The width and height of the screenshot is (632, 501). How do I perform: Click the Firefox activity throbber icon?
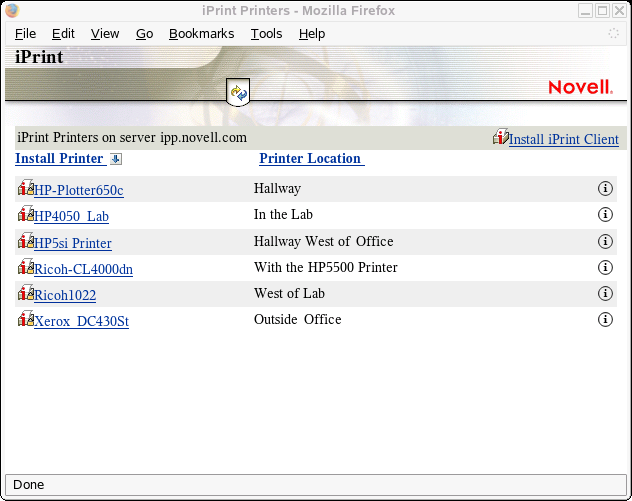(613, 33)
